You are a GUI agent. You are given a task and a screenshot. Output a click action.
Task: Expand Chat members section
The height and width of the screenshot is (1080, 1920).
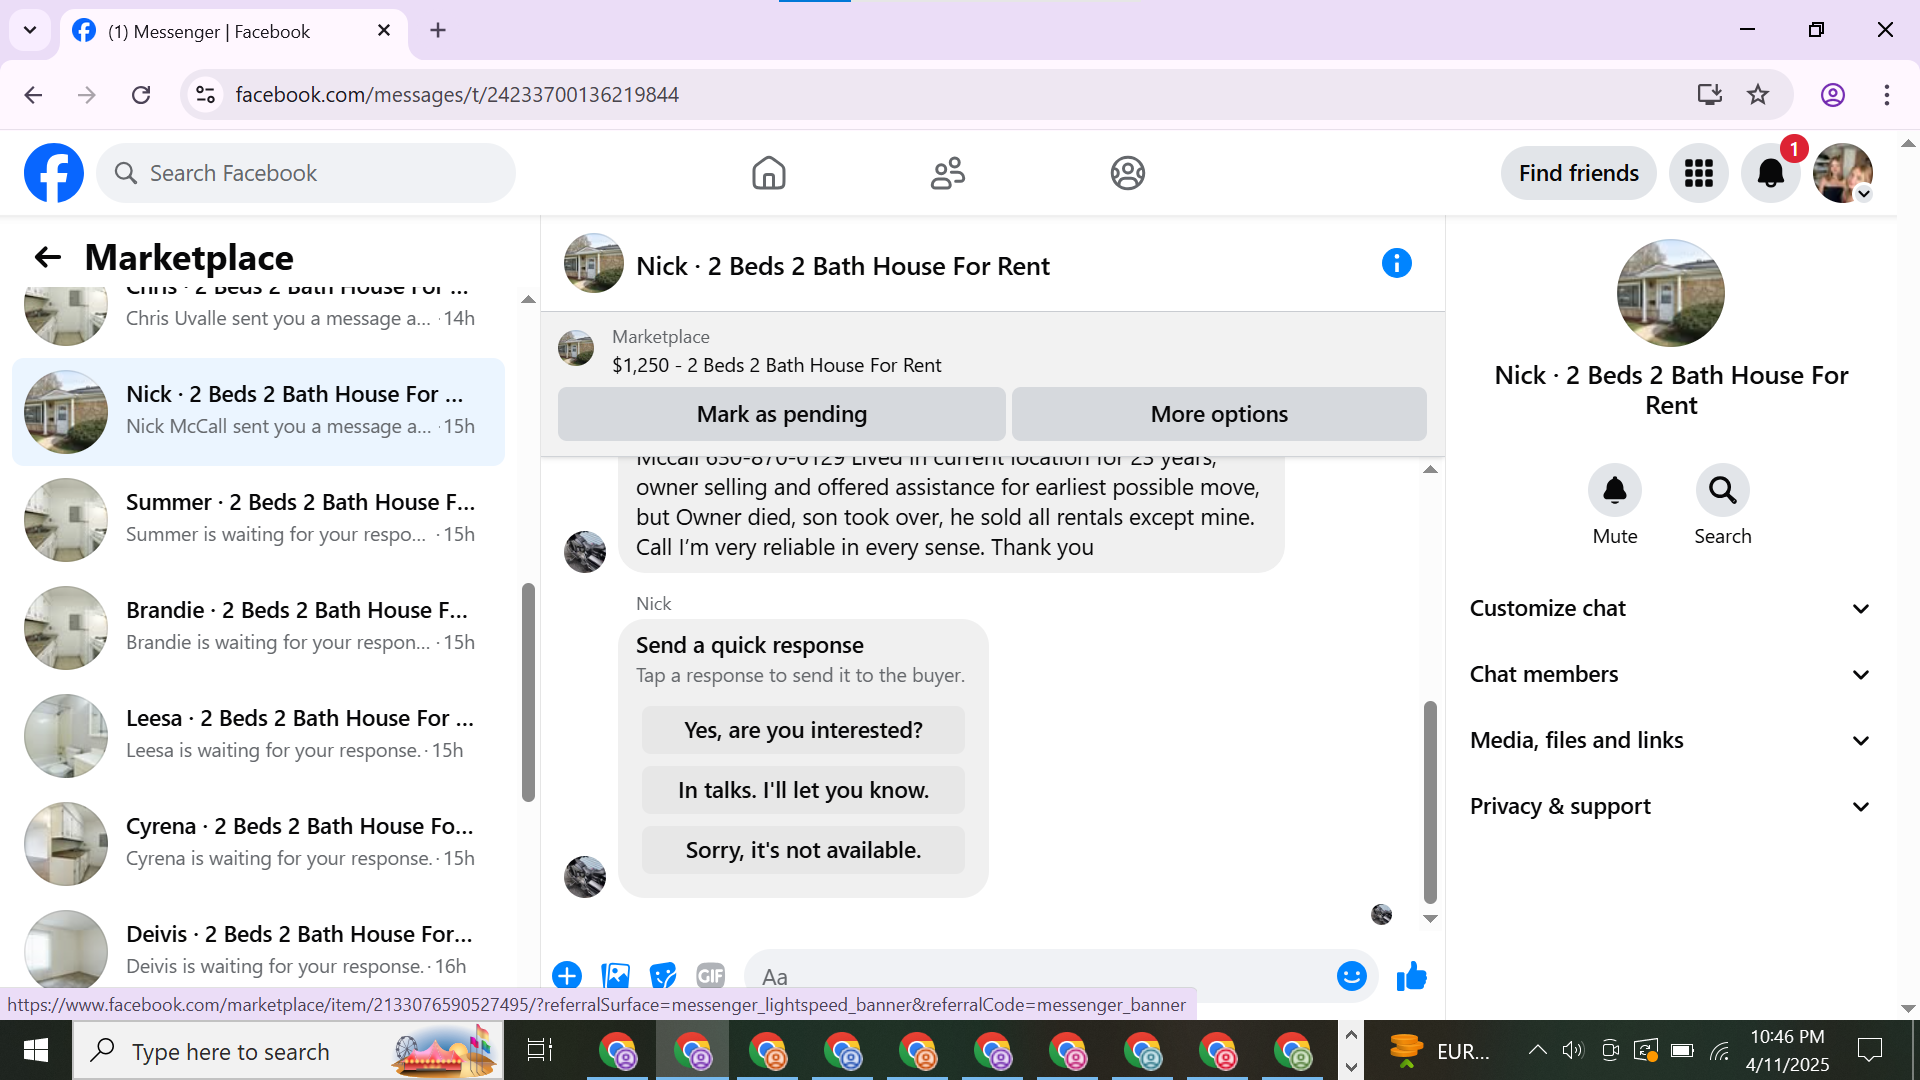(x=1670, y=674)
